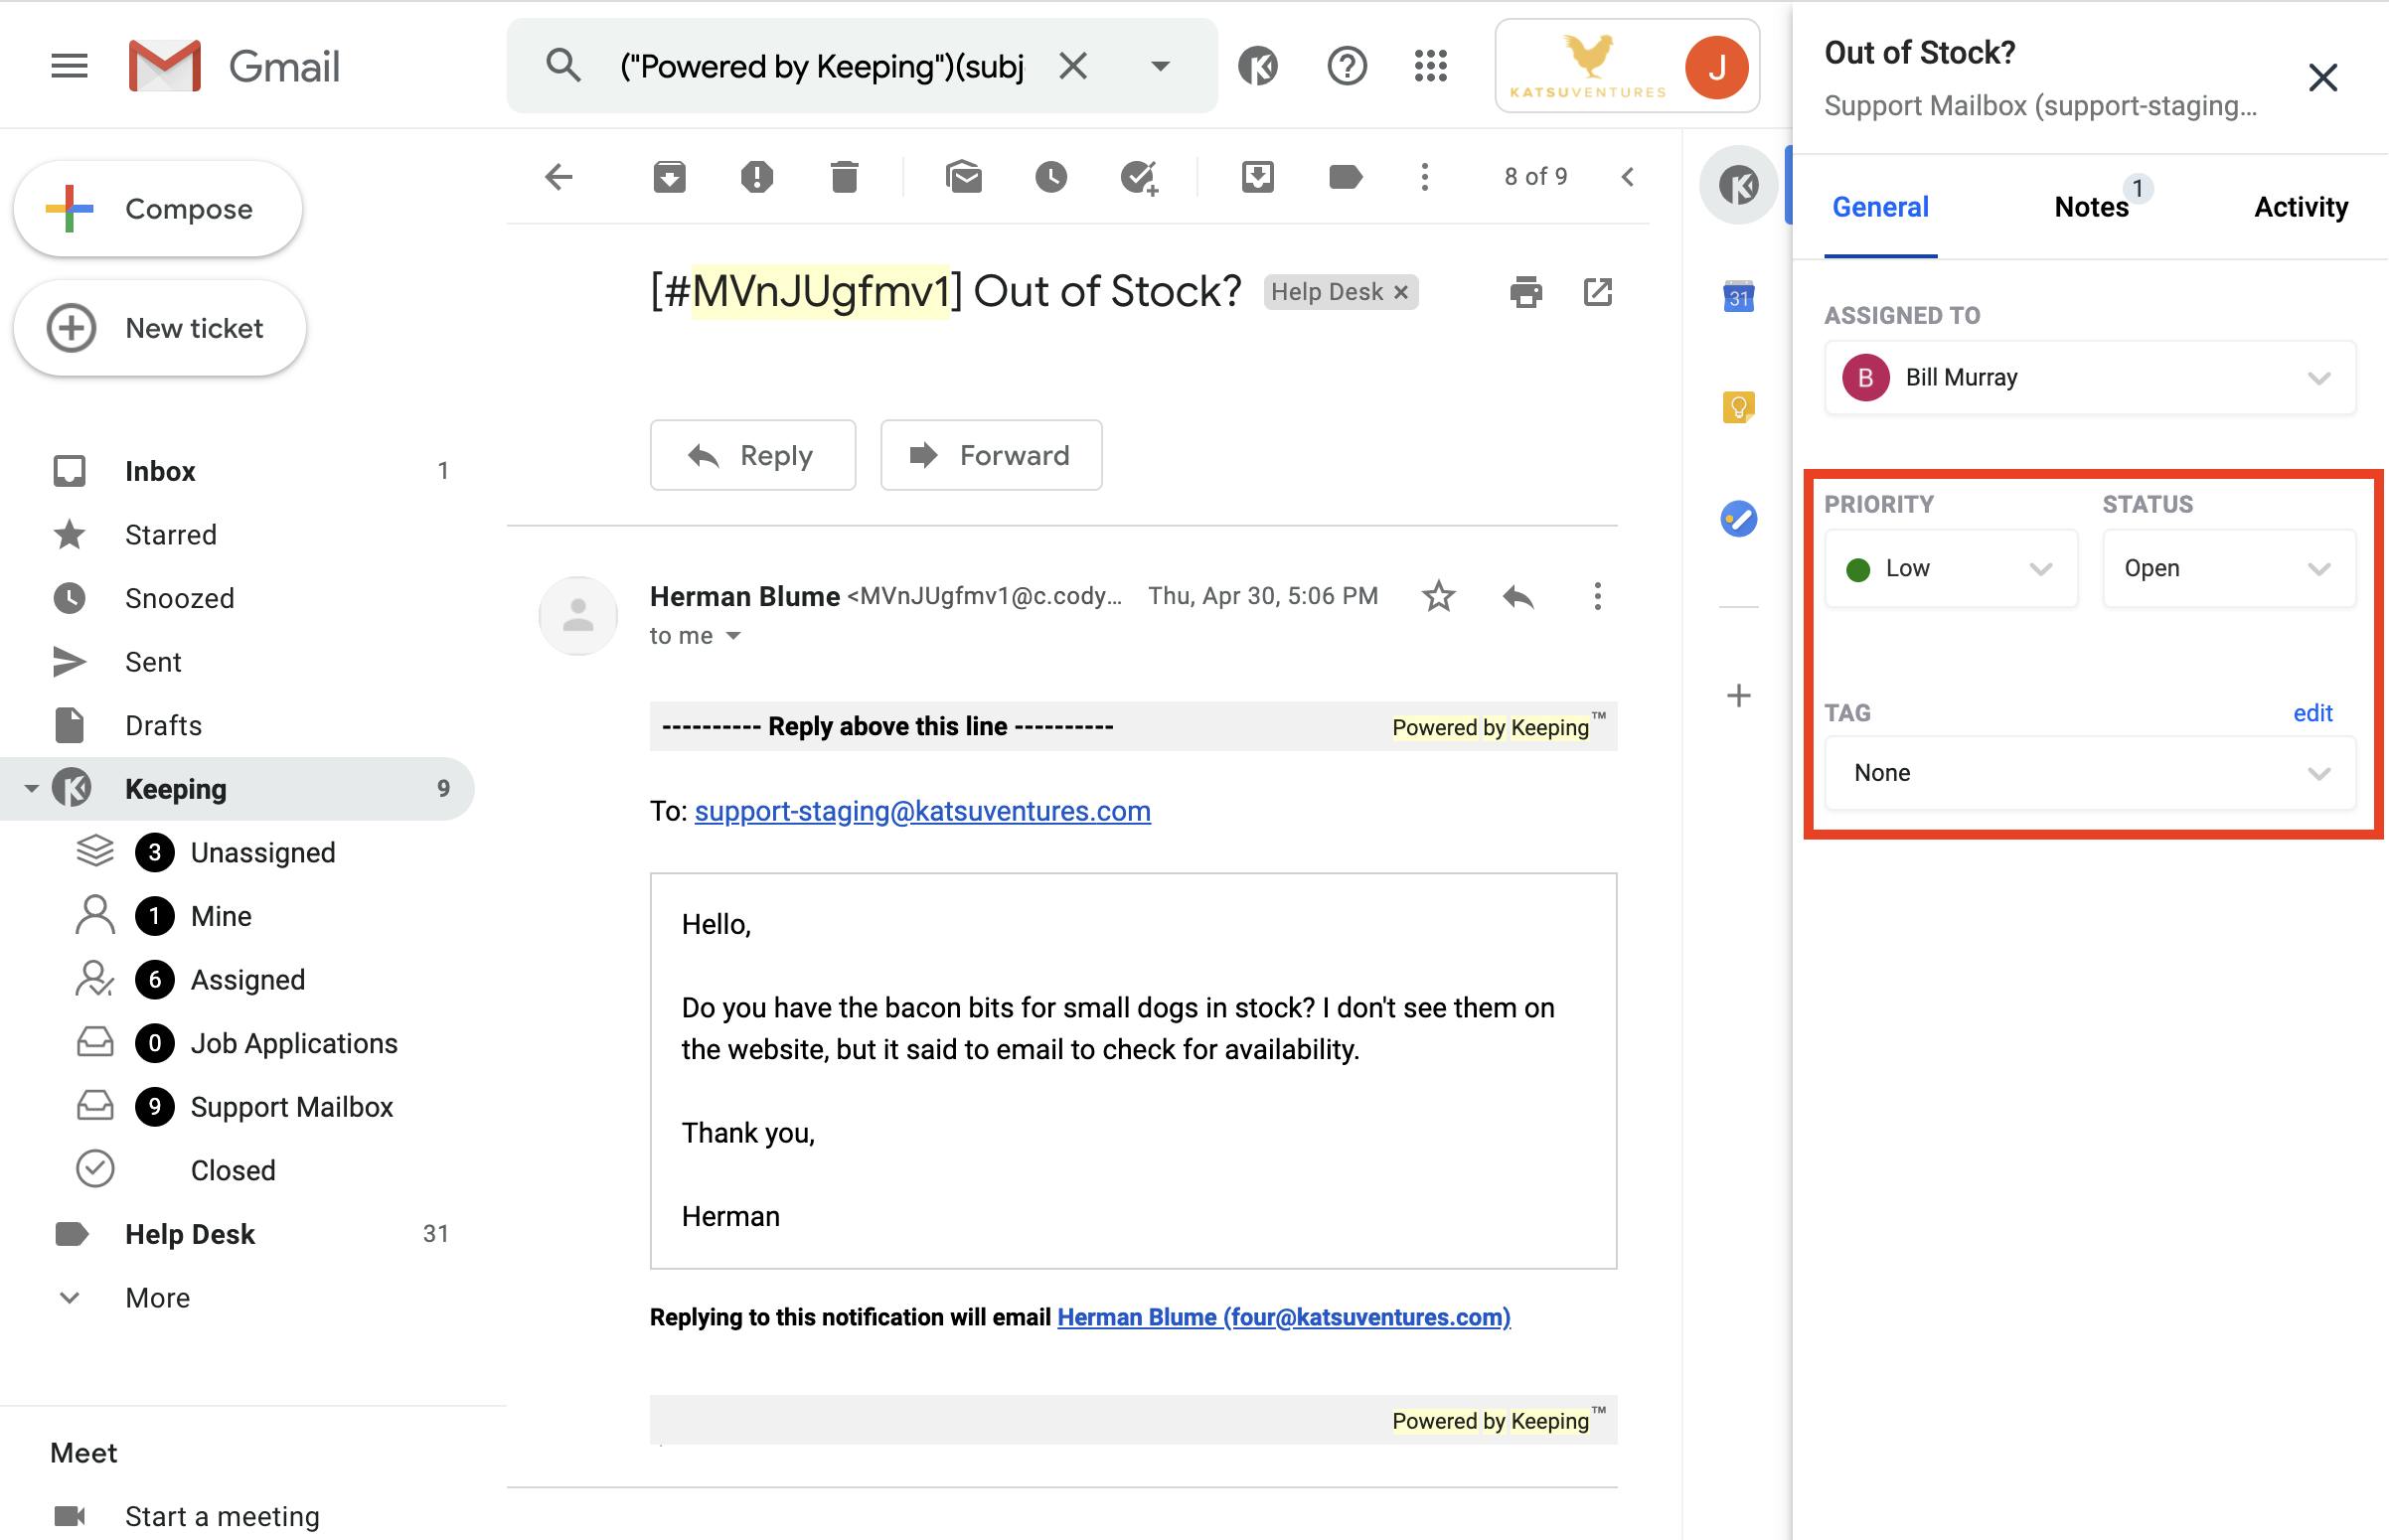Open Google Keep side panel icon
The height and width of the screenshot is (1540, 2389).
[x=1739, y=407]
